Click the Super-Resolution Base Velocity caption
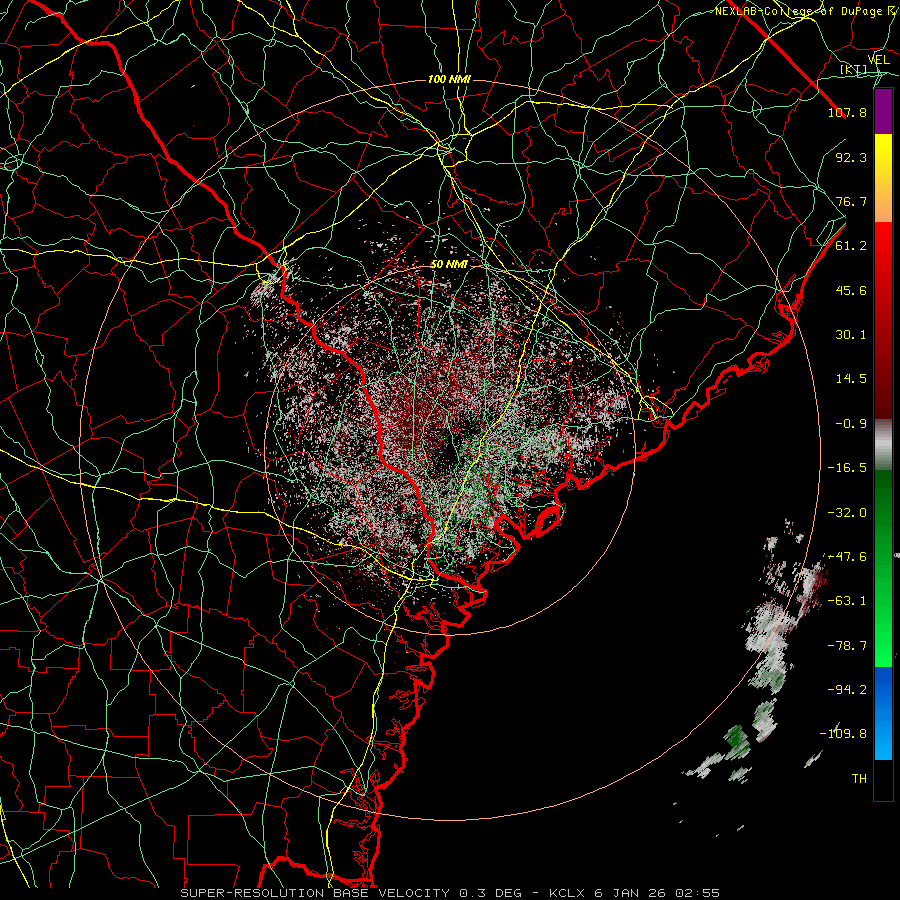The width and height of the screenshot is (900, 900). 450,893
